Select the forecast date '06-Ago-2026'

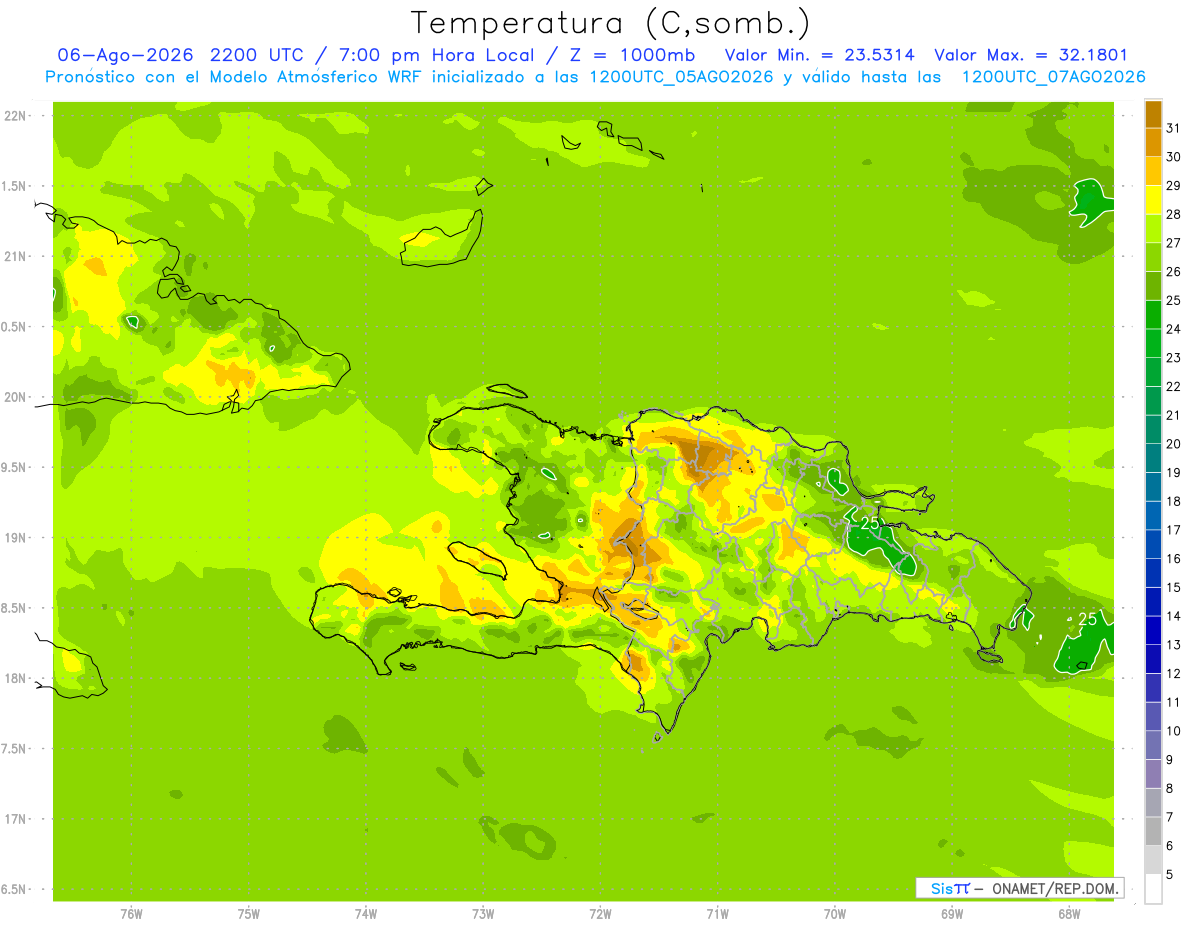(x=125, y=55)
